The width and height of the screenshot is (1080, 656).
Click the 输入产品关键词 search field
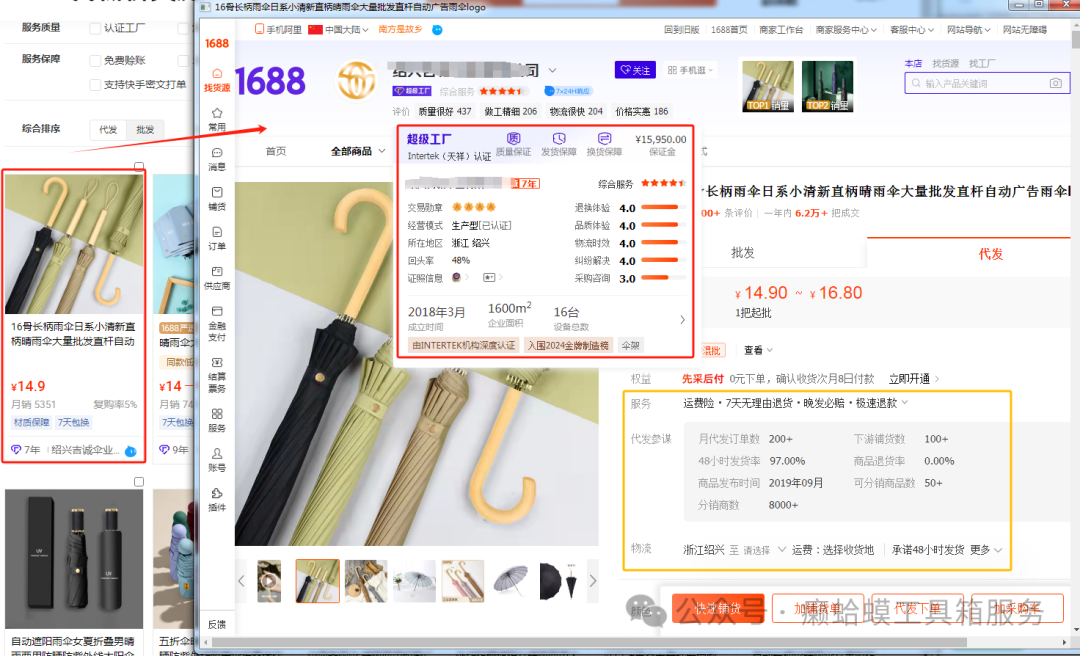(986, 83)
